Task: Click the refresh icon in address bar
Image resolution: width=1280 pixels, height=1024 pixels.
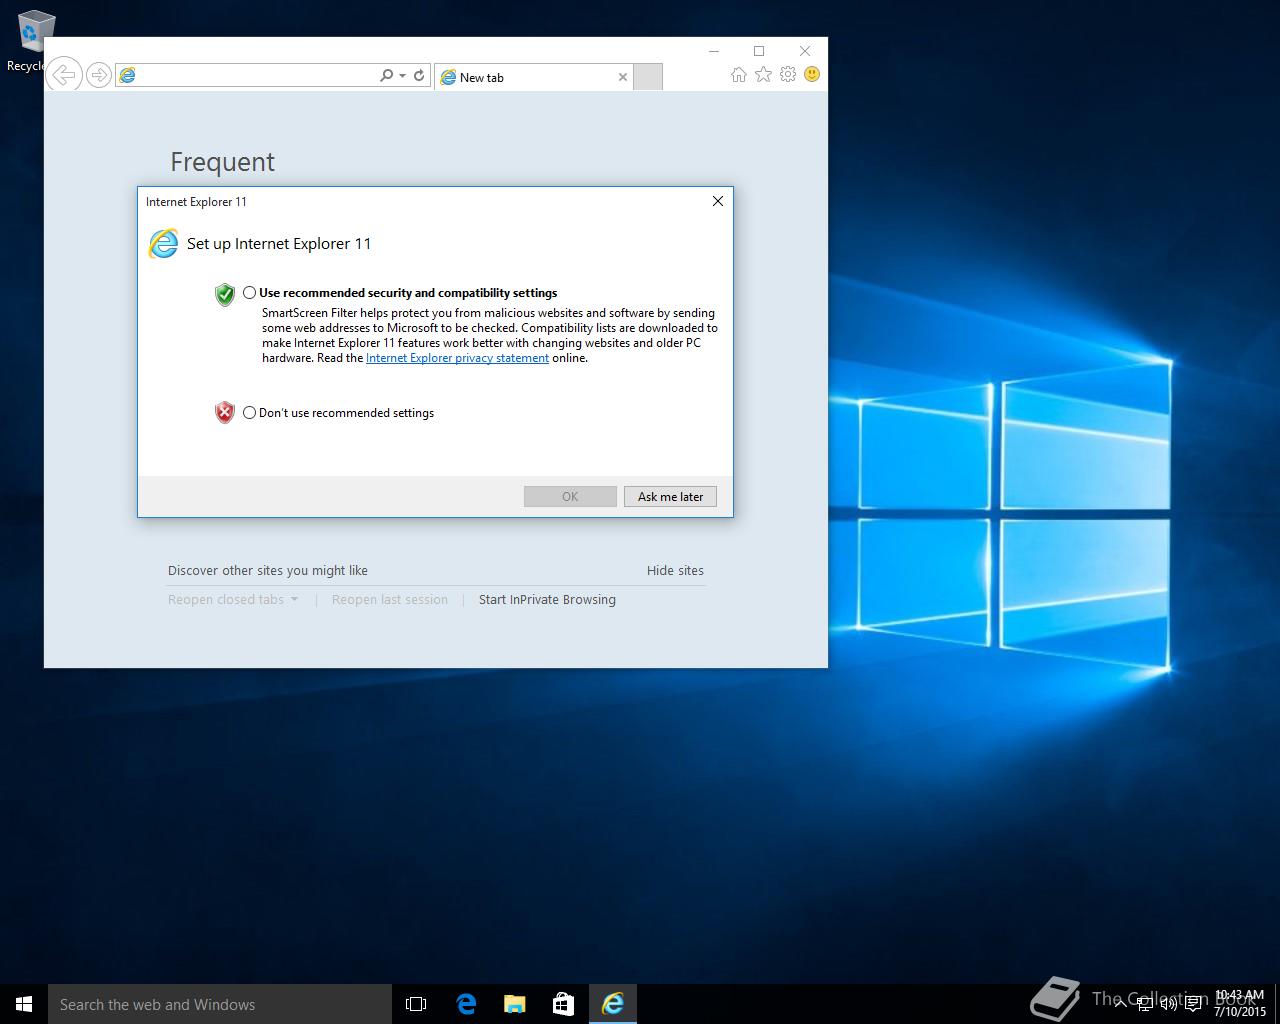Action: (x=420, y=75)
